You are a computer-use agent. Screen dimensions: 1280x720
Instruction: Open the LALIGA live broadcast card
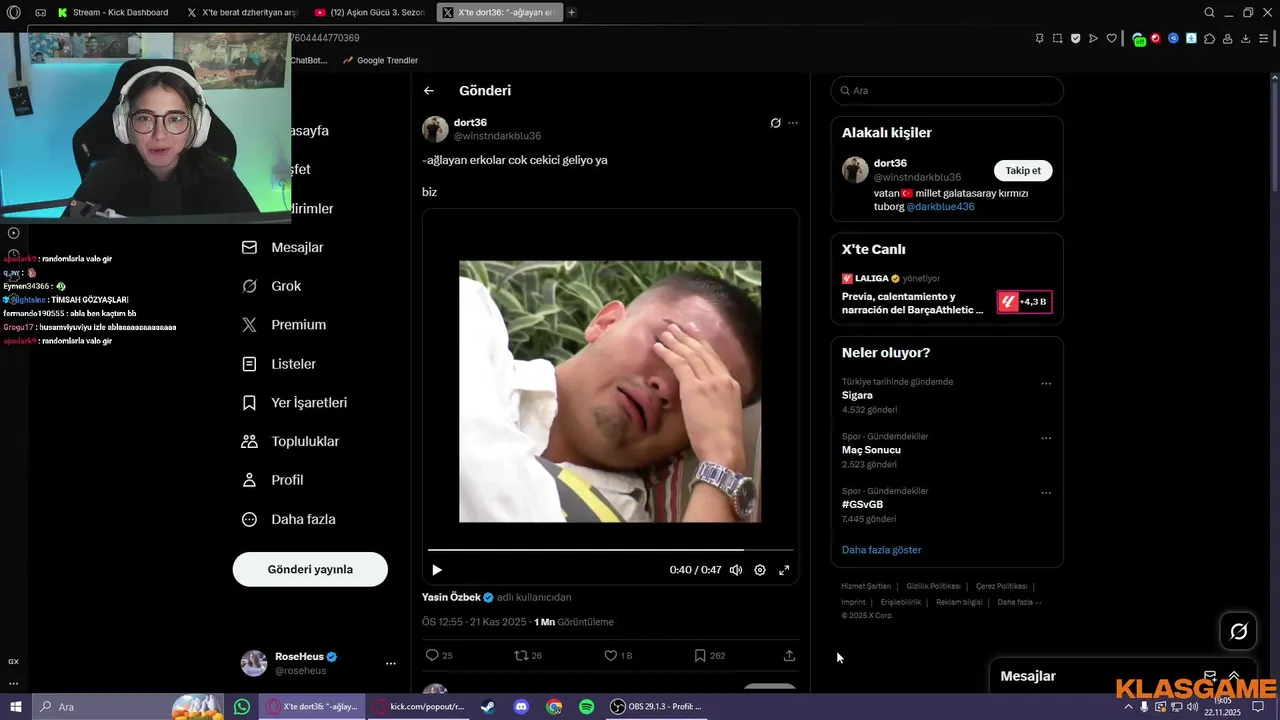[x=947, y=295]
